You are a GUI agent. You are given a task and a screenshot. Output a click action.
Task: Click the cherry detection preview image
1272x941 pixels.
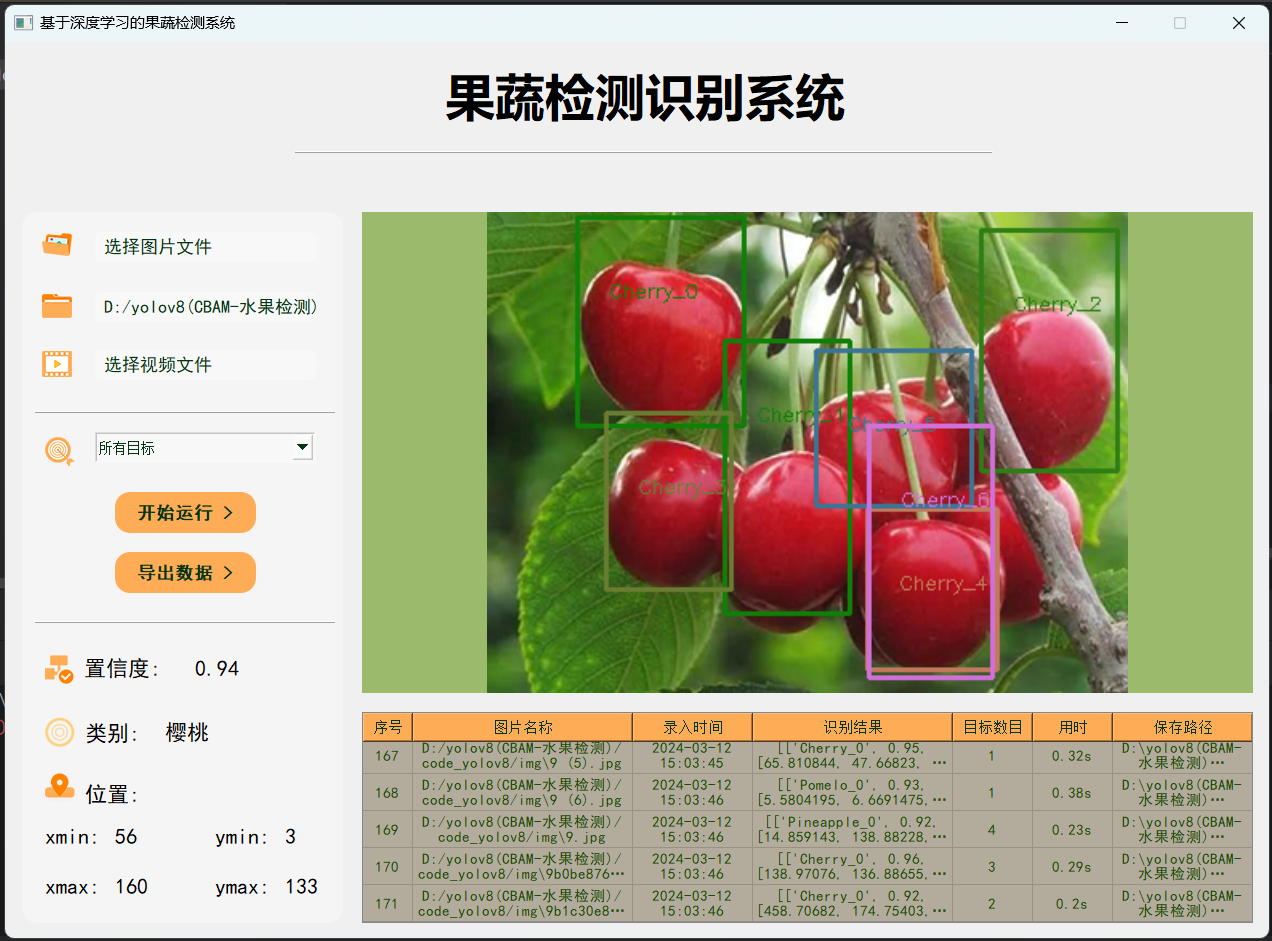pyautogui.click(x=806, y=451)
